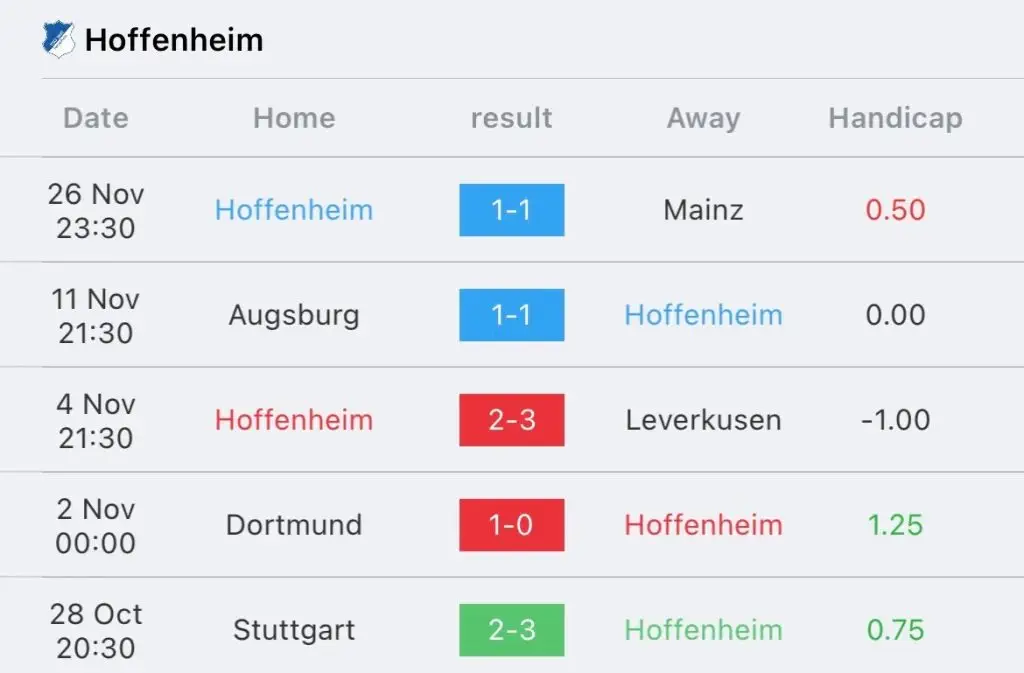1024x673 pixels.
Task: Open the red 2-3 Leverkusen result
Action: pos(512,420)
